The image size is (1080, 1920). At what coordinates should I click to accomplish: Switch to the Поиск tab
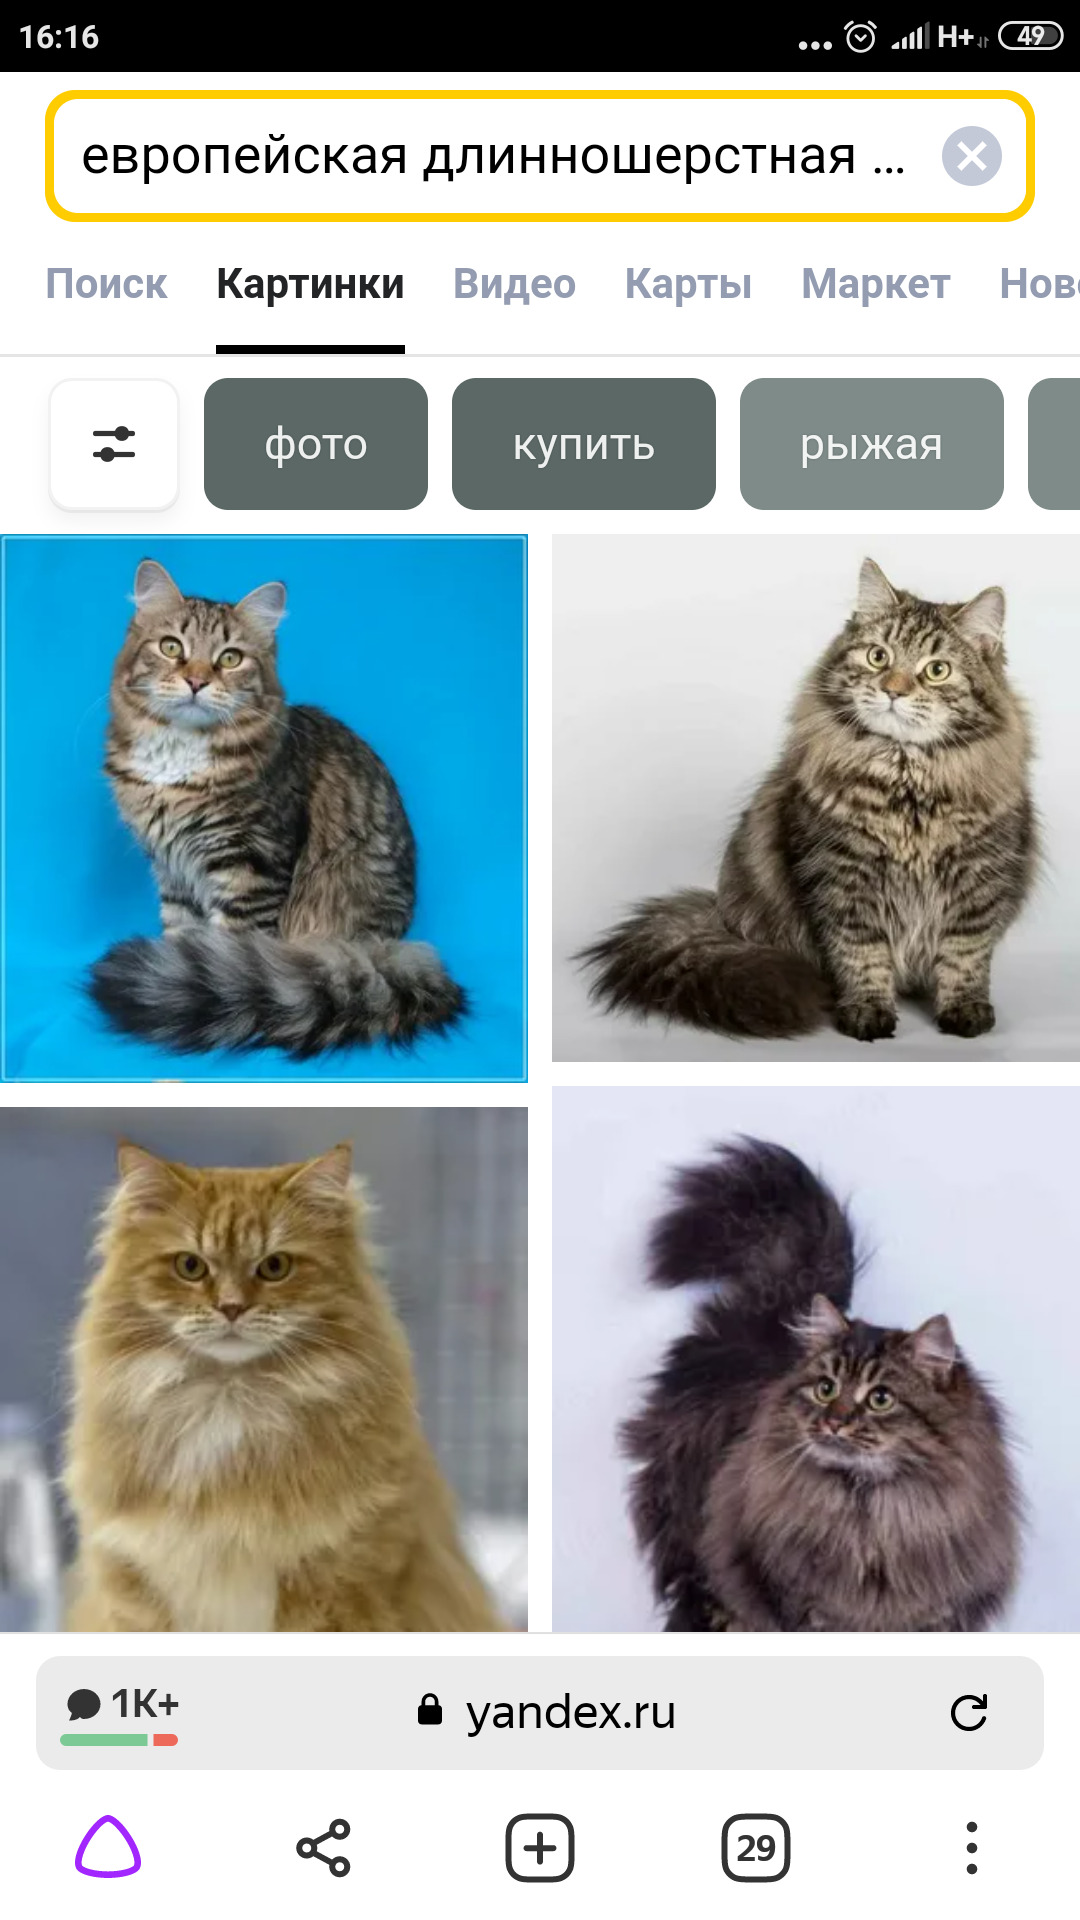106,284
